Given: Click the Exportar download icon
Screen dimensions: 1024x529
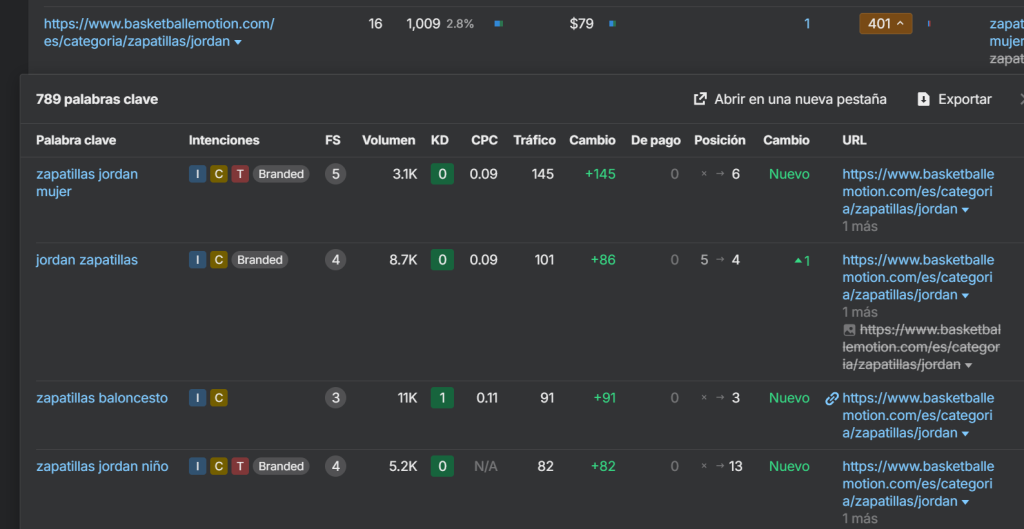Looking at the screenshot, I should [923, 99].
